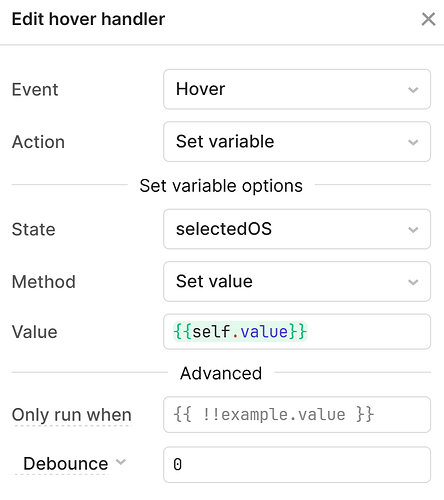Close the Edit hover handler panel
Image resolution: width=444 pixels, height=500 pixels.
[x=428, y=19]
